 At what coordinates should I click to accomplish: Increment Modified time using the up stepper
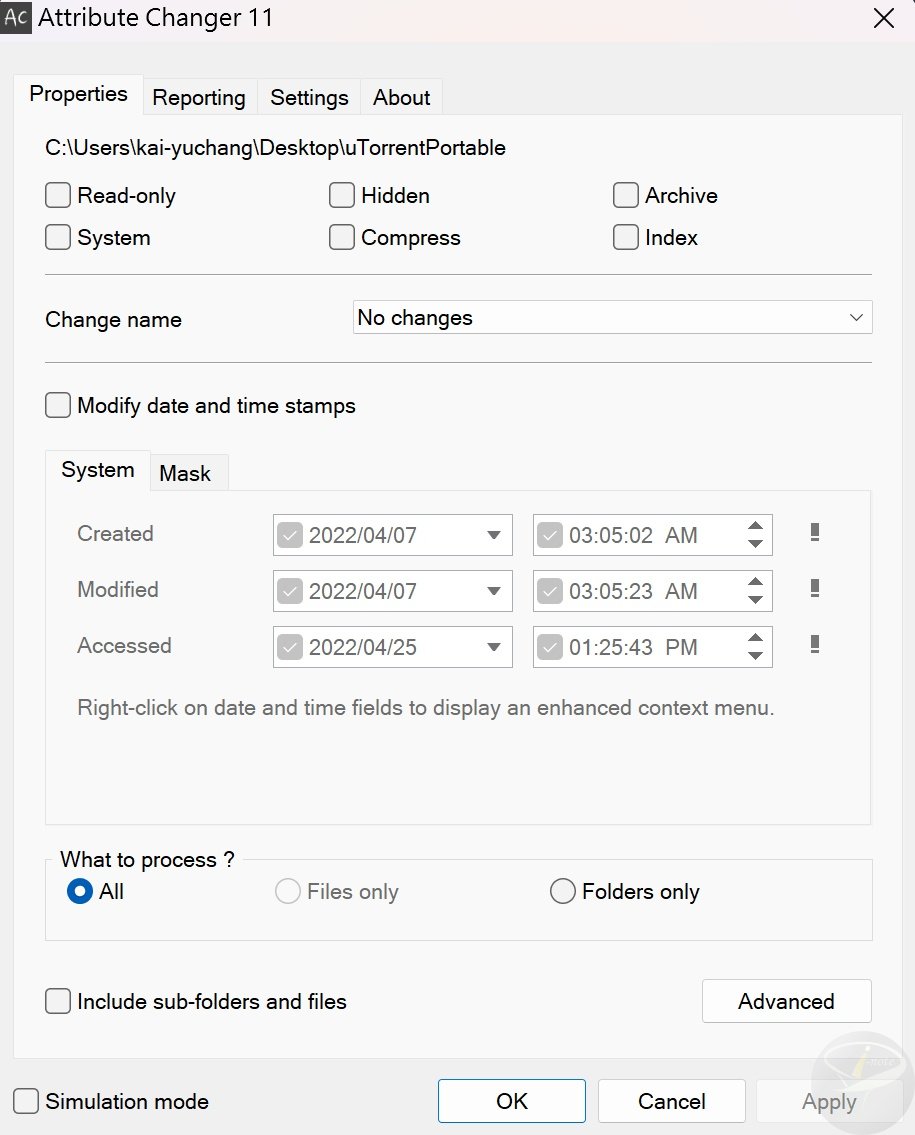(x=755, y=583)
